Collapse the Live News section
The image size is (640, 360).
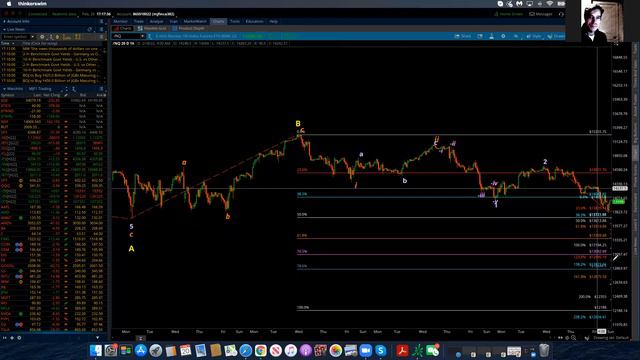[x=4, y=29]
